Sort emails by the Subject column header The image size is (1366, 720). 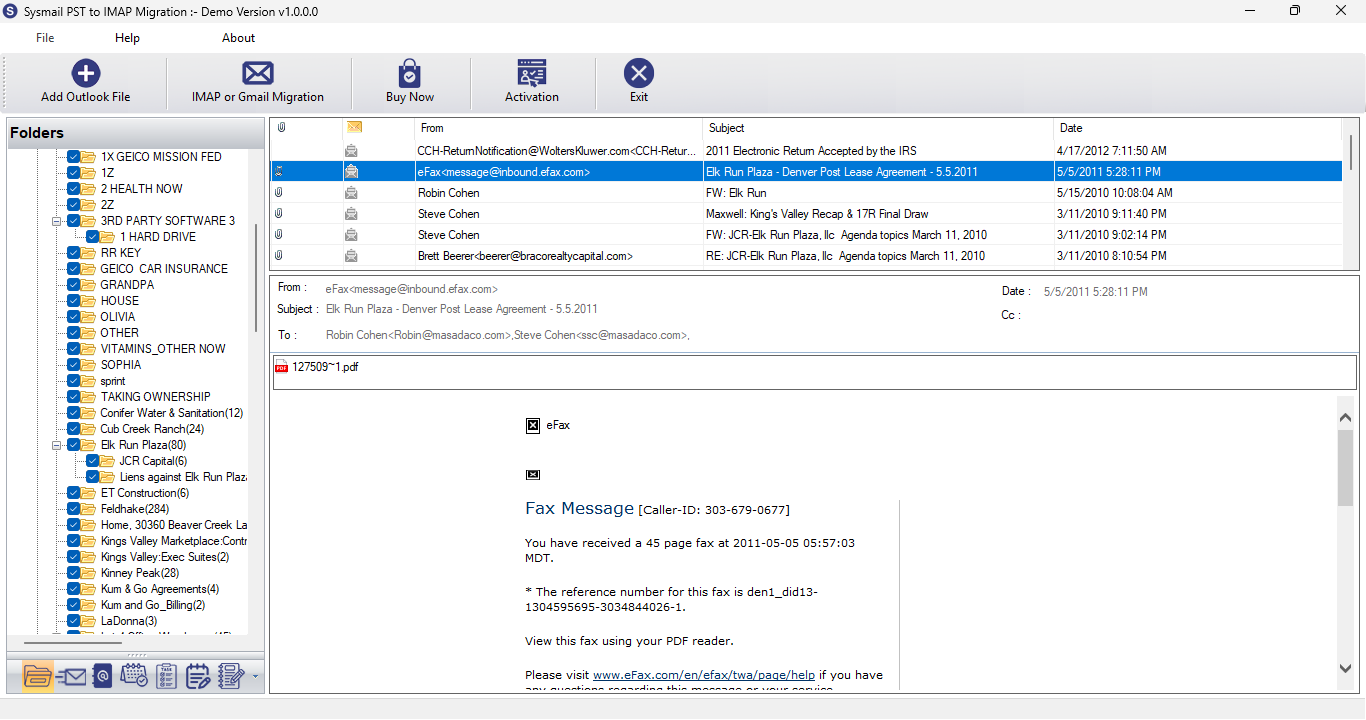click(879, 128)
